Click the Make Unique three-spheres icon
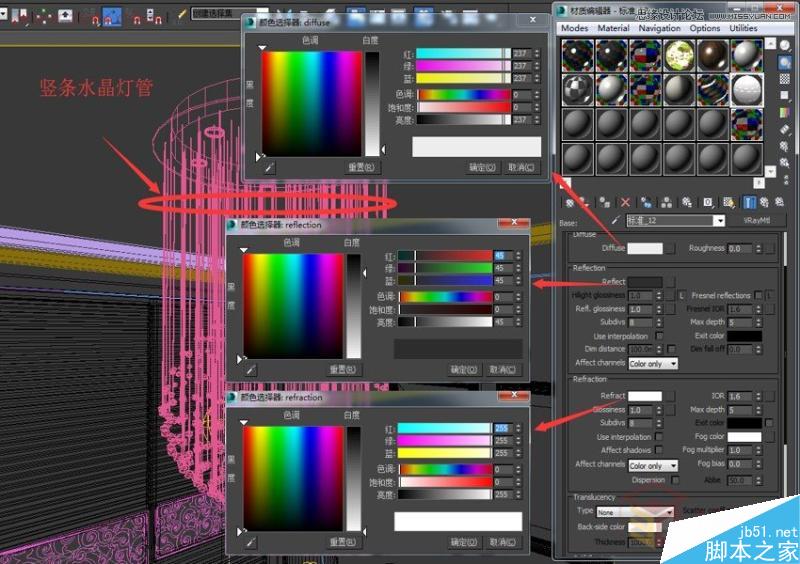Viewport: 800px width, 564px height. click(666, 203)
